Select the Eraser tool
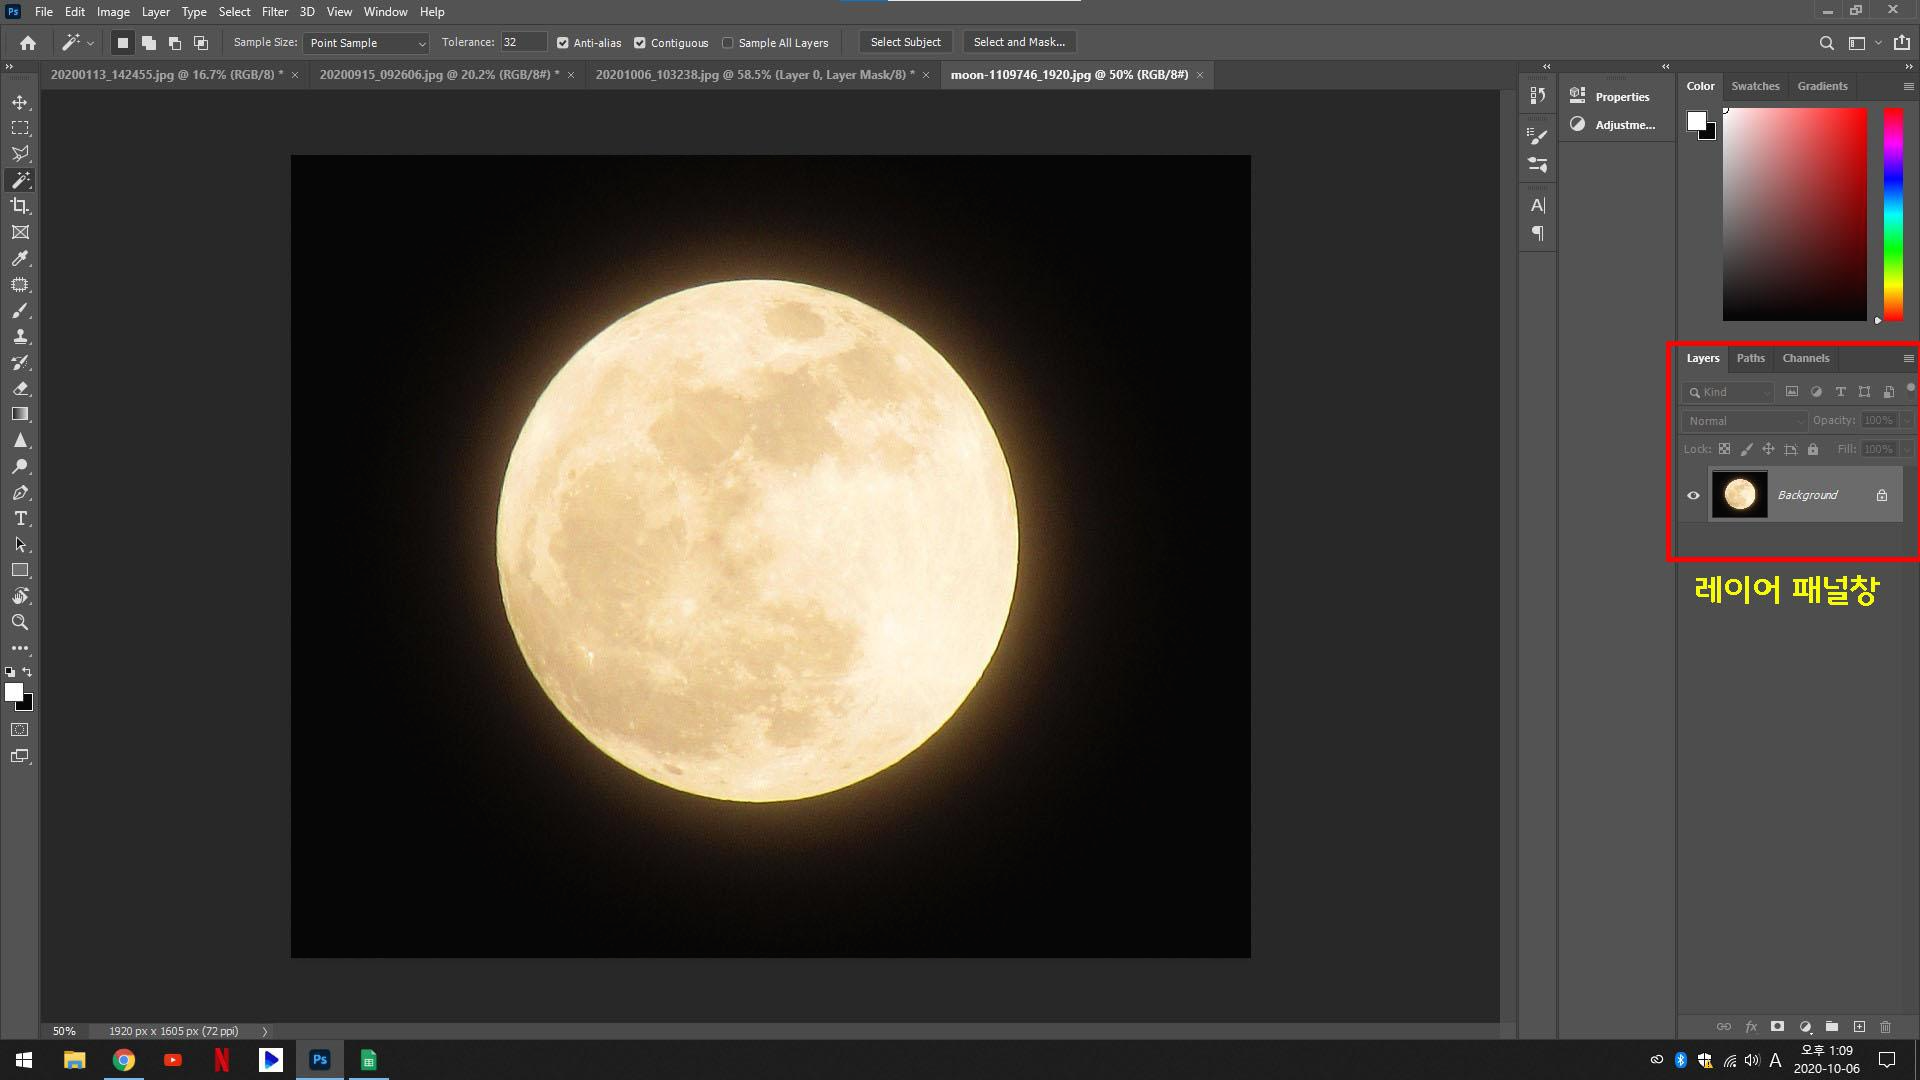The height and width of the screenshot is (1080, 1920). pos(20,388)
